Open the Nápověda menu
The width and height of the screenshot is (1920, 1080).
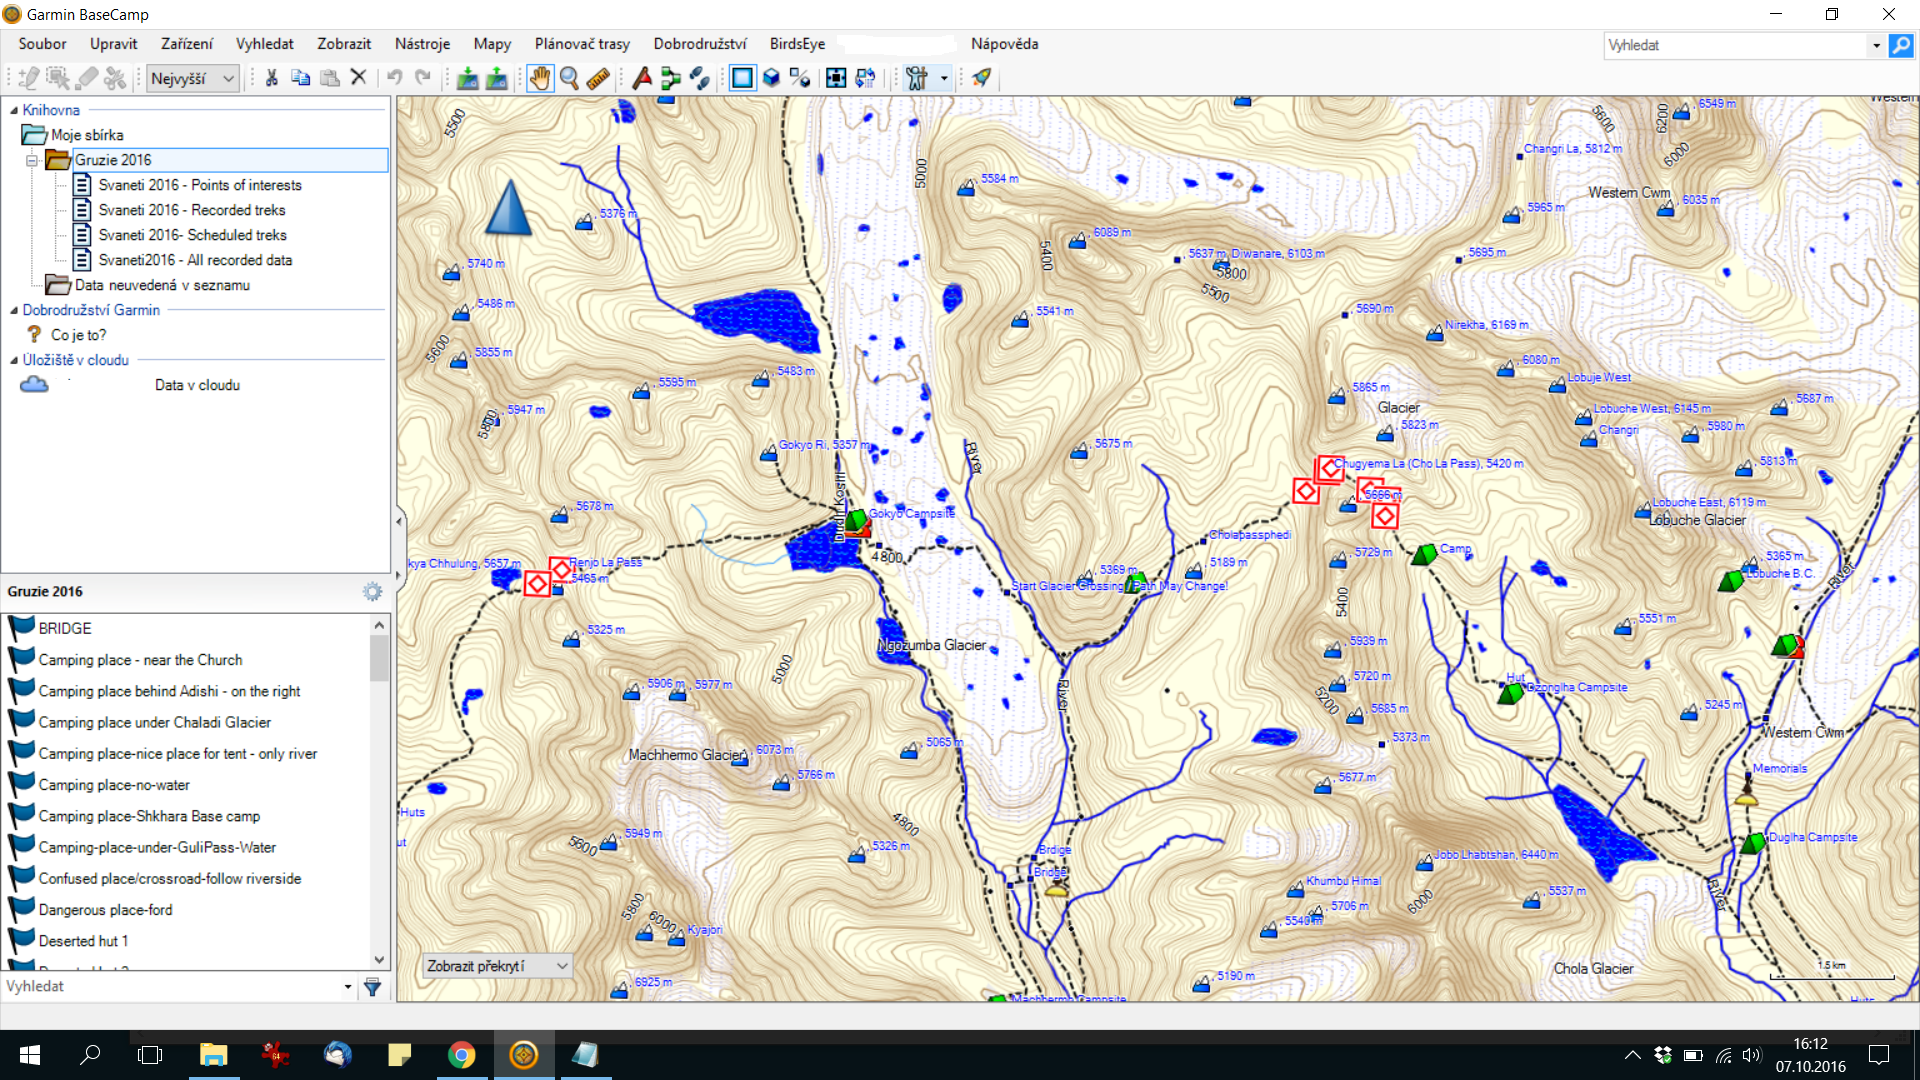1004,44
